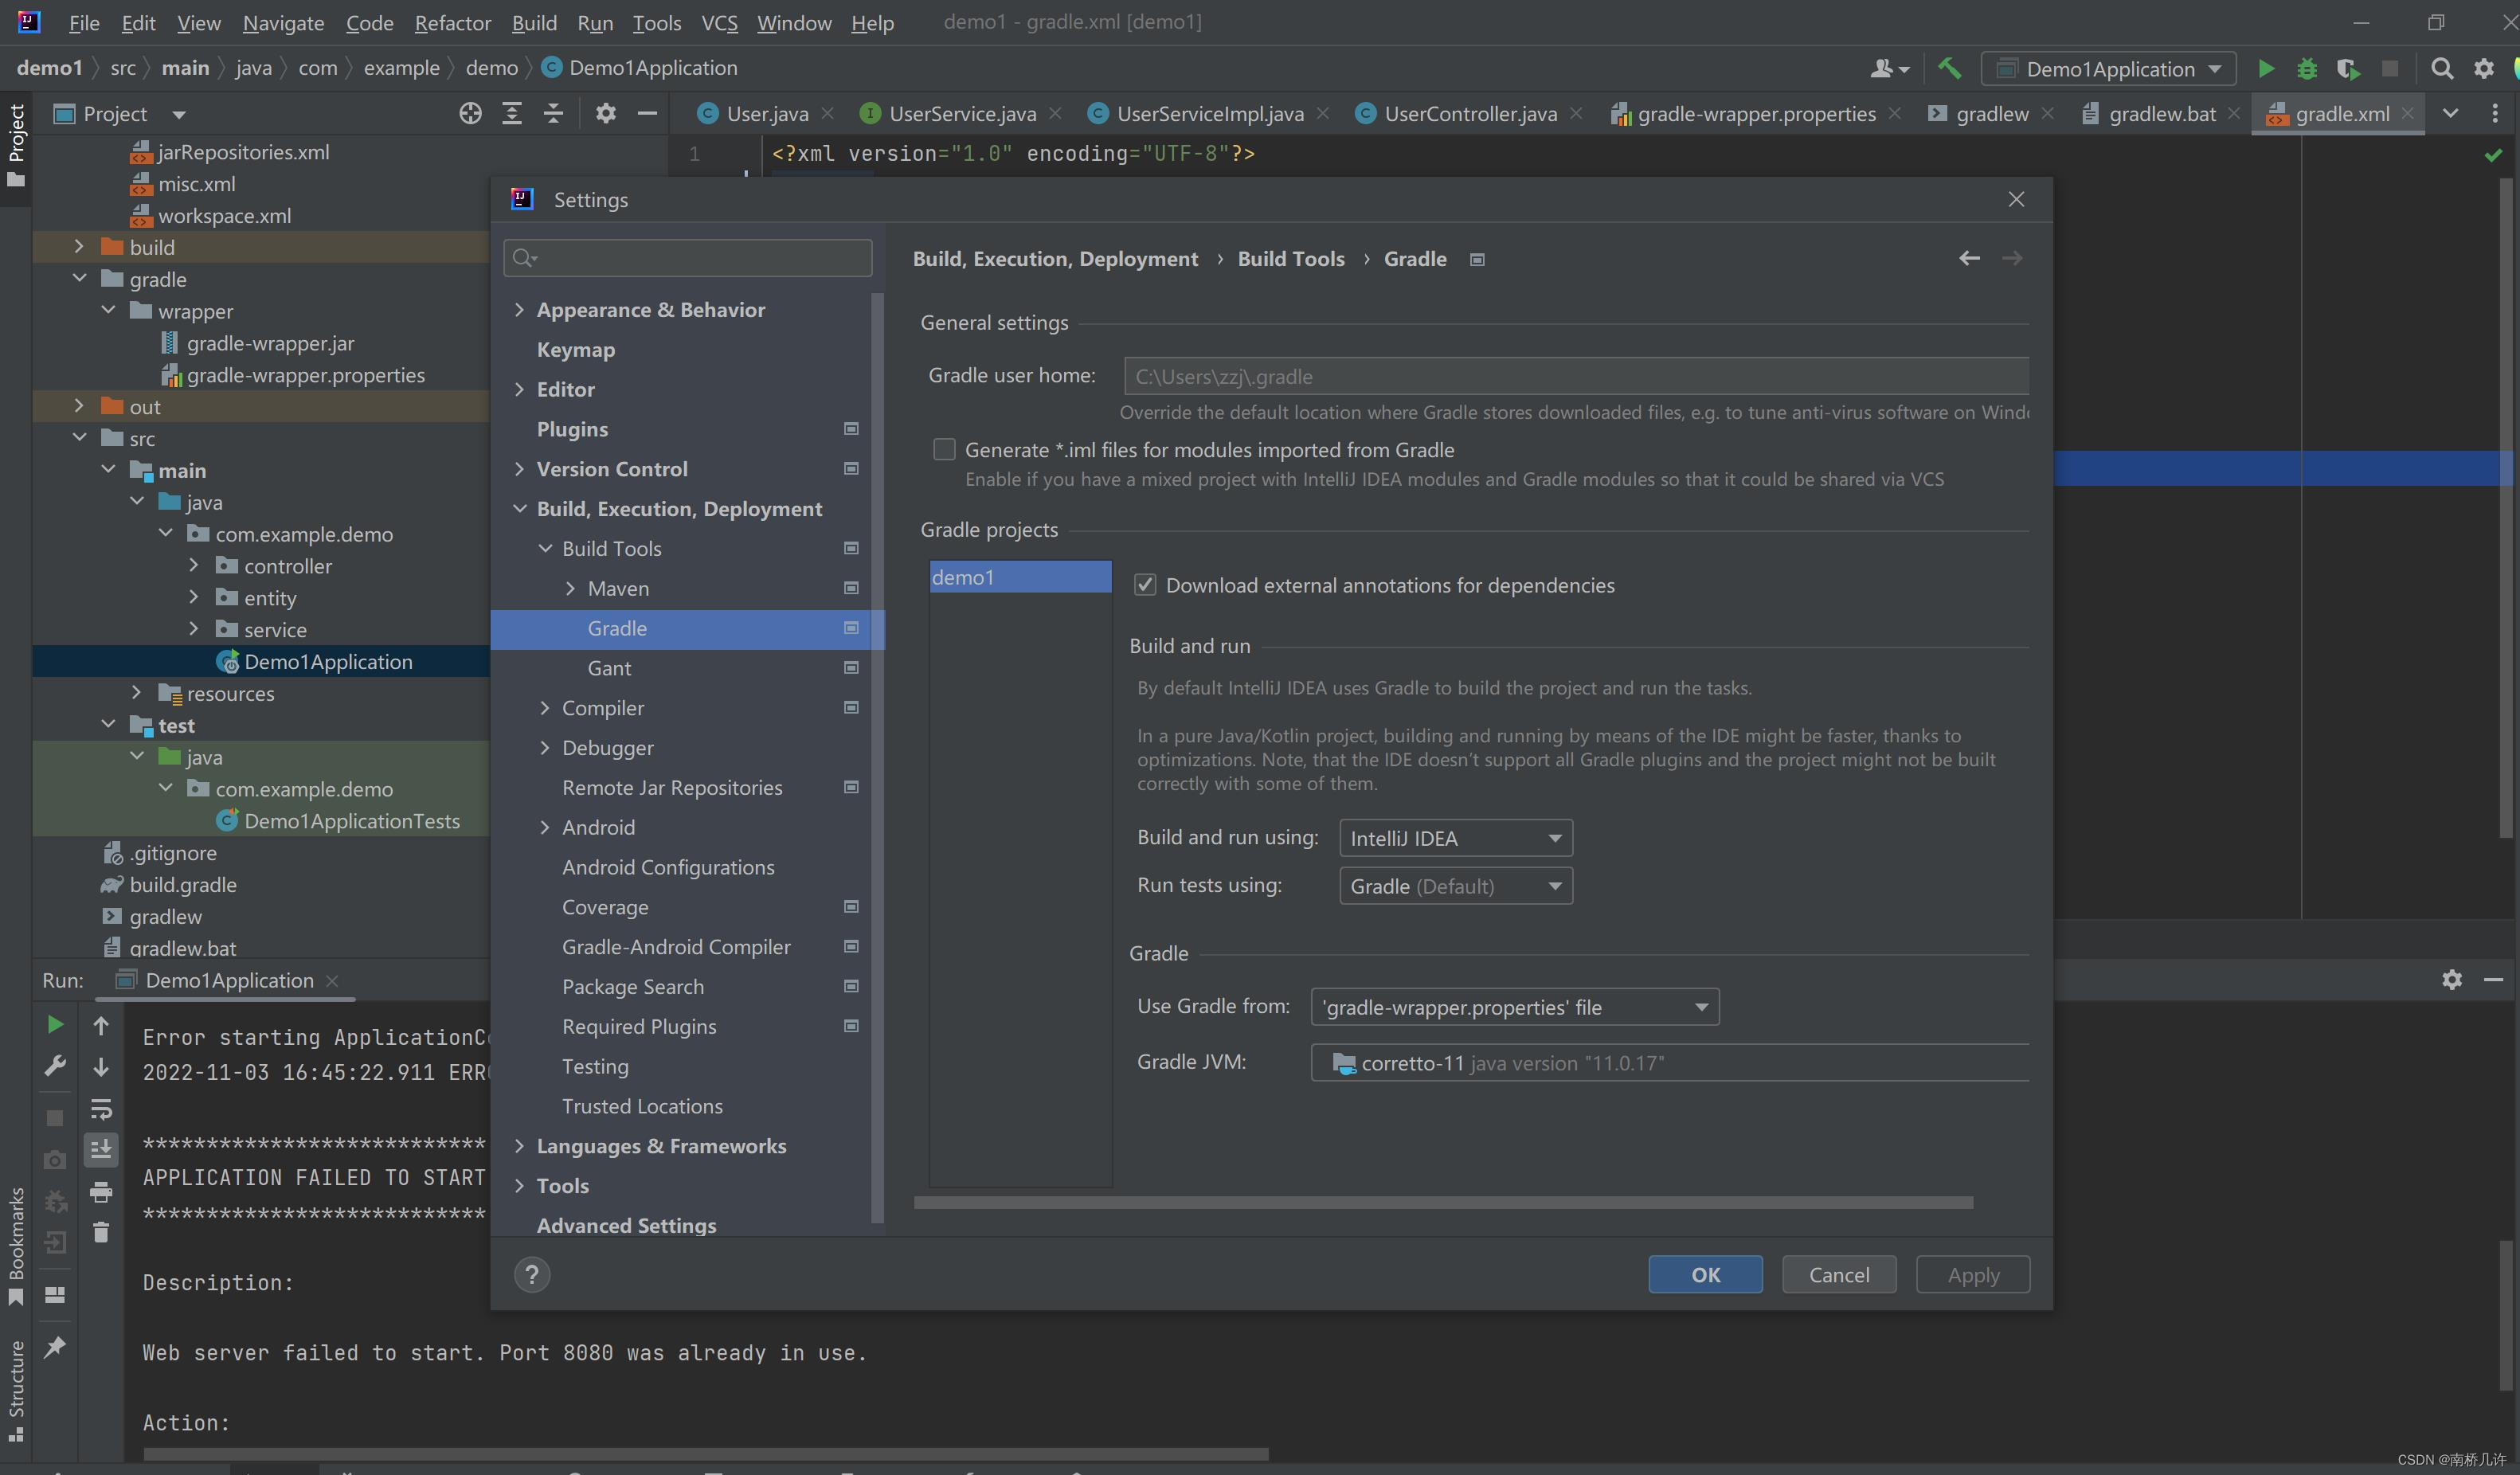Open Build and run using dropdown
This screenshot has height=1475, width=2520.
tap(1455, 838)
